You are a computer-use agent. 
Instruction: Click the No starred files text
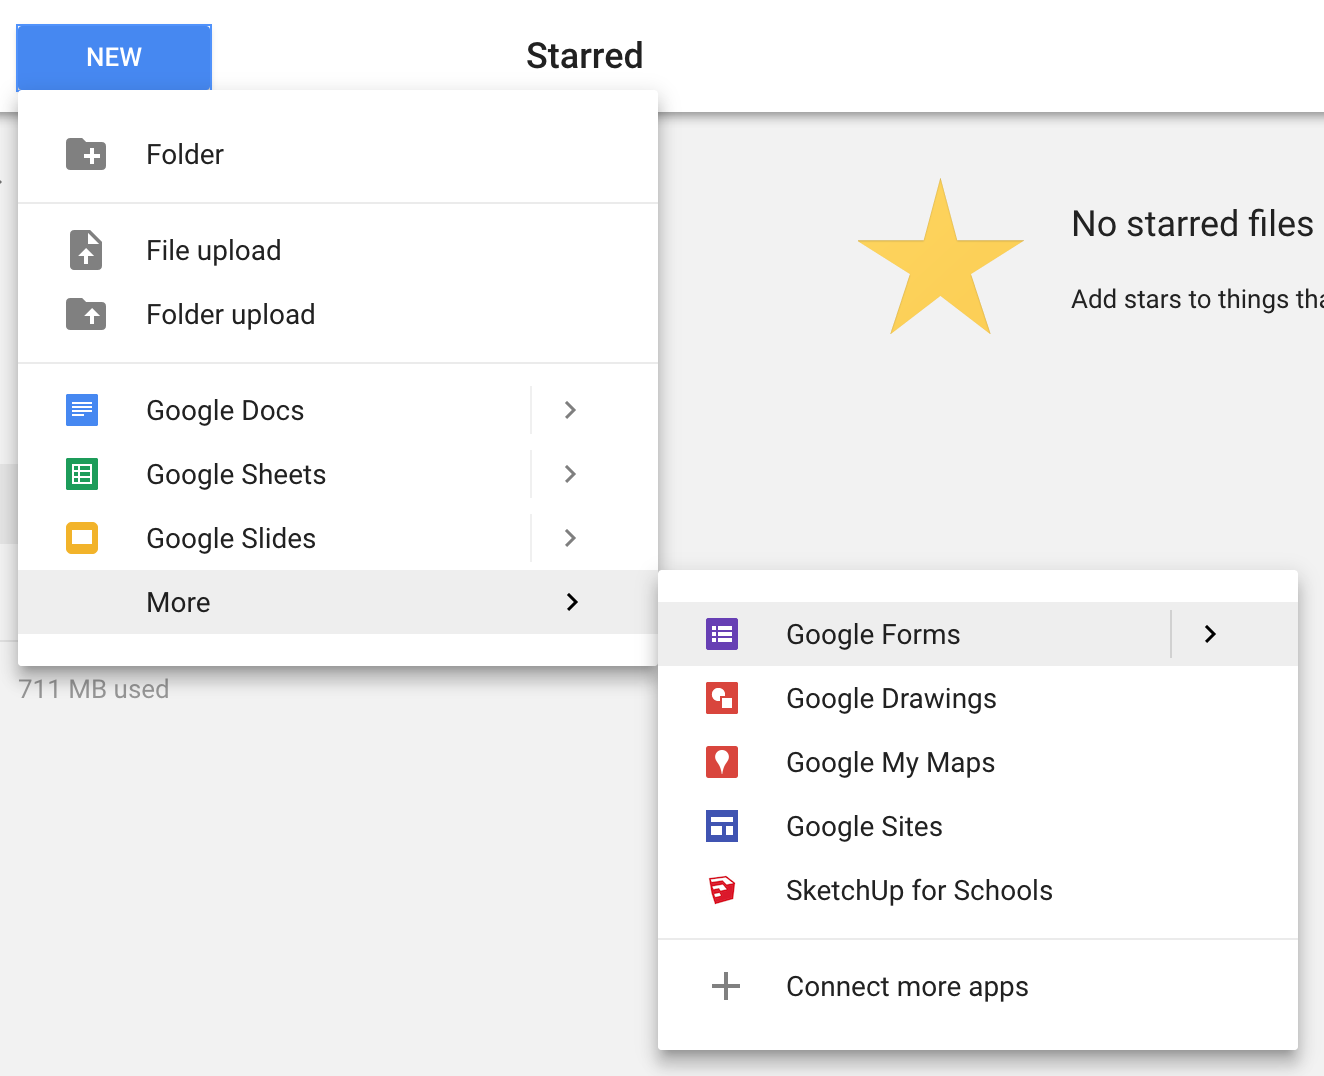click(x=1192, y=224)
